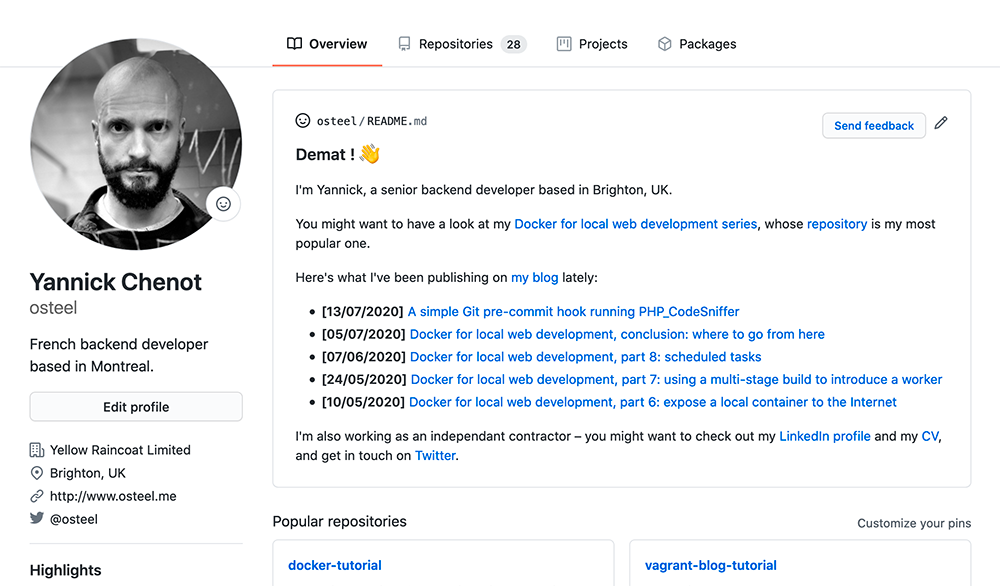
Task: Open Git pre-commit hook PHP_CodeSniffer post
Action: (x=573, y=312)
